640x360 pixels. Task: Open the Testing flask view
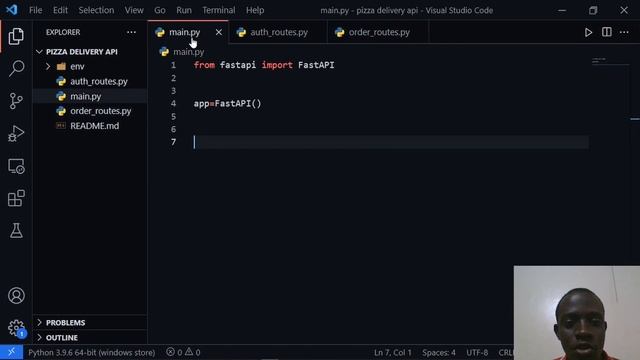pos(16,231)
